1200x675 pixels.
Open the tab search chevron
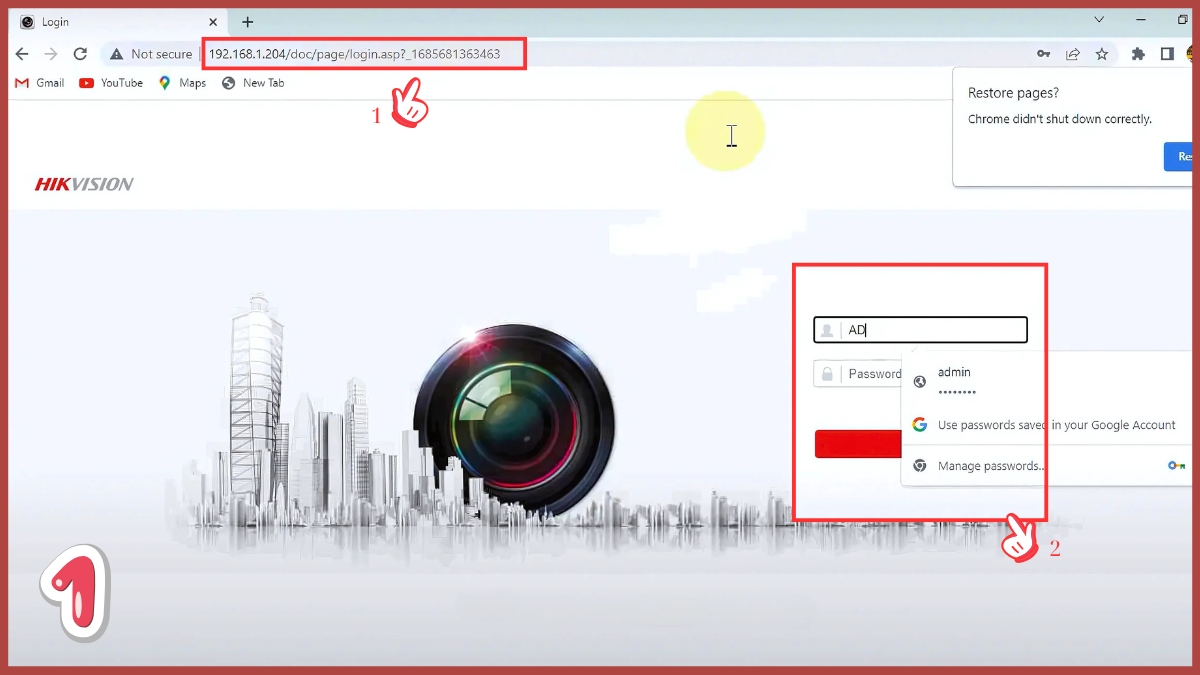[x=1099, y=20]
